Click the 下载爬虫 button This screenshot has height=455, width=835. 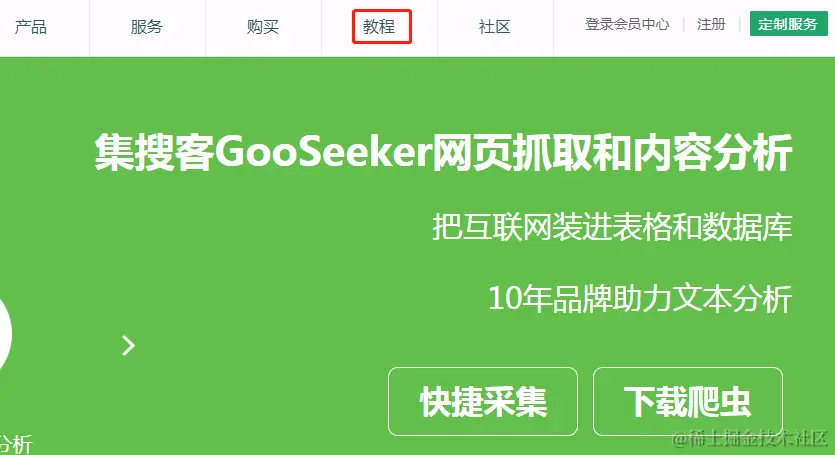687,401
